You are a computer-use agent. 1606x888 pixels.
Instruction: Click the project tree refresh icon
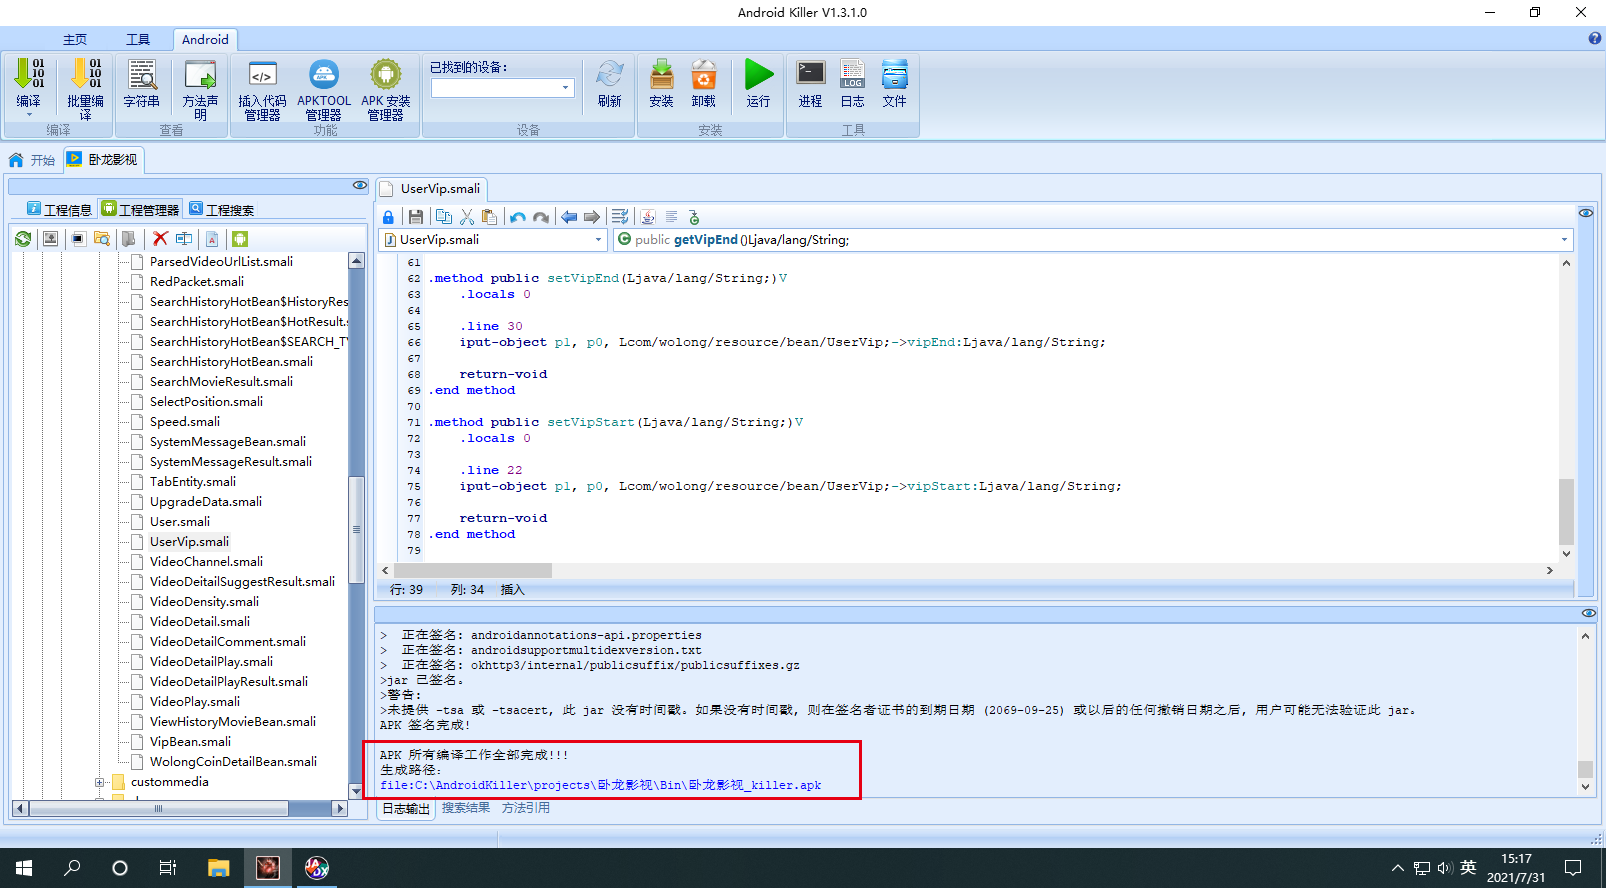23,239
